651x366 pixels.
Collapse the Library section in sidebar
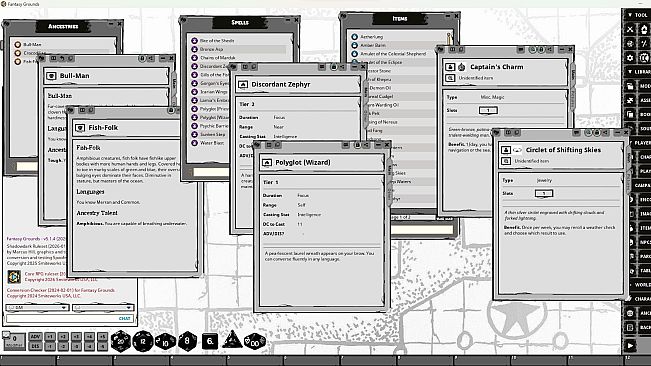pos(638,72)
